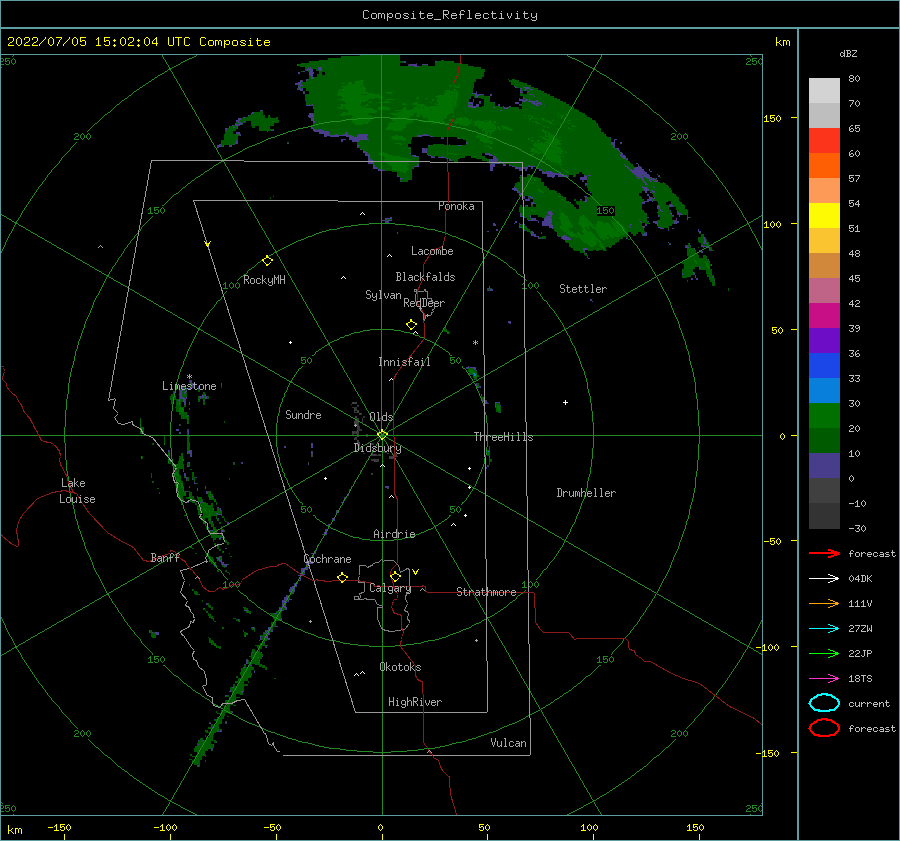The image size is (900, 841).
Task: Click the yellow diamond marker inside Calgary
Action: 395,576
